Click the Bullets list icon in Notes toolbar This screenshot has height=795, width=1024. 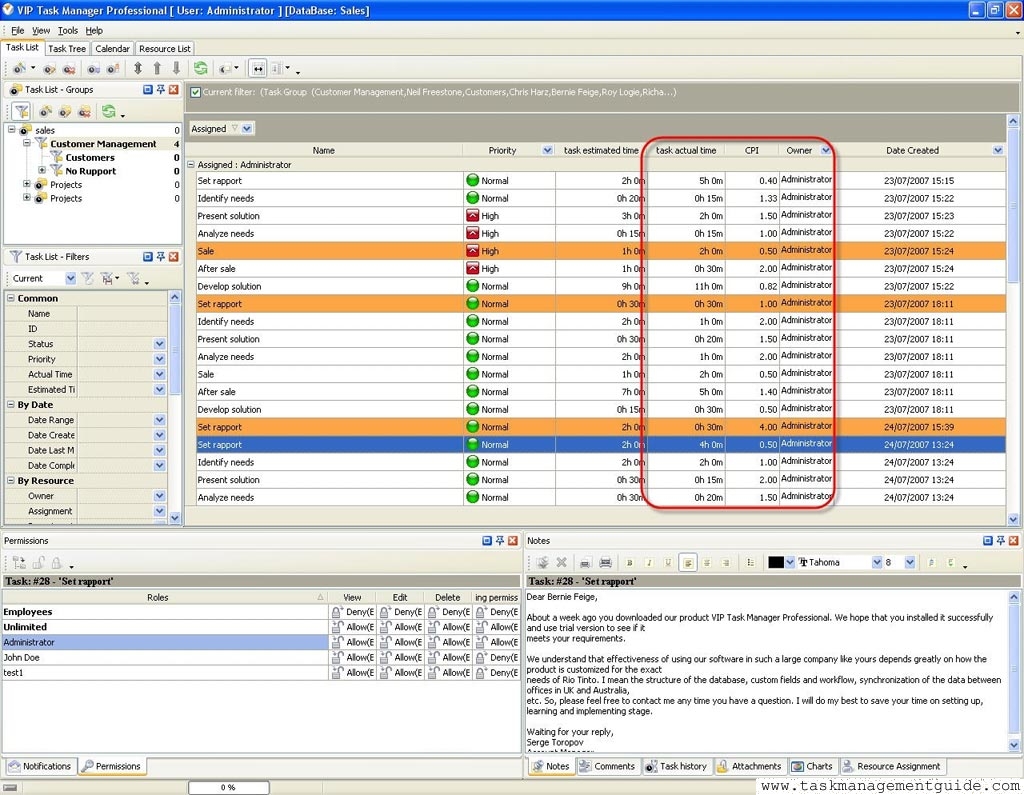click(x=750, y=562)
